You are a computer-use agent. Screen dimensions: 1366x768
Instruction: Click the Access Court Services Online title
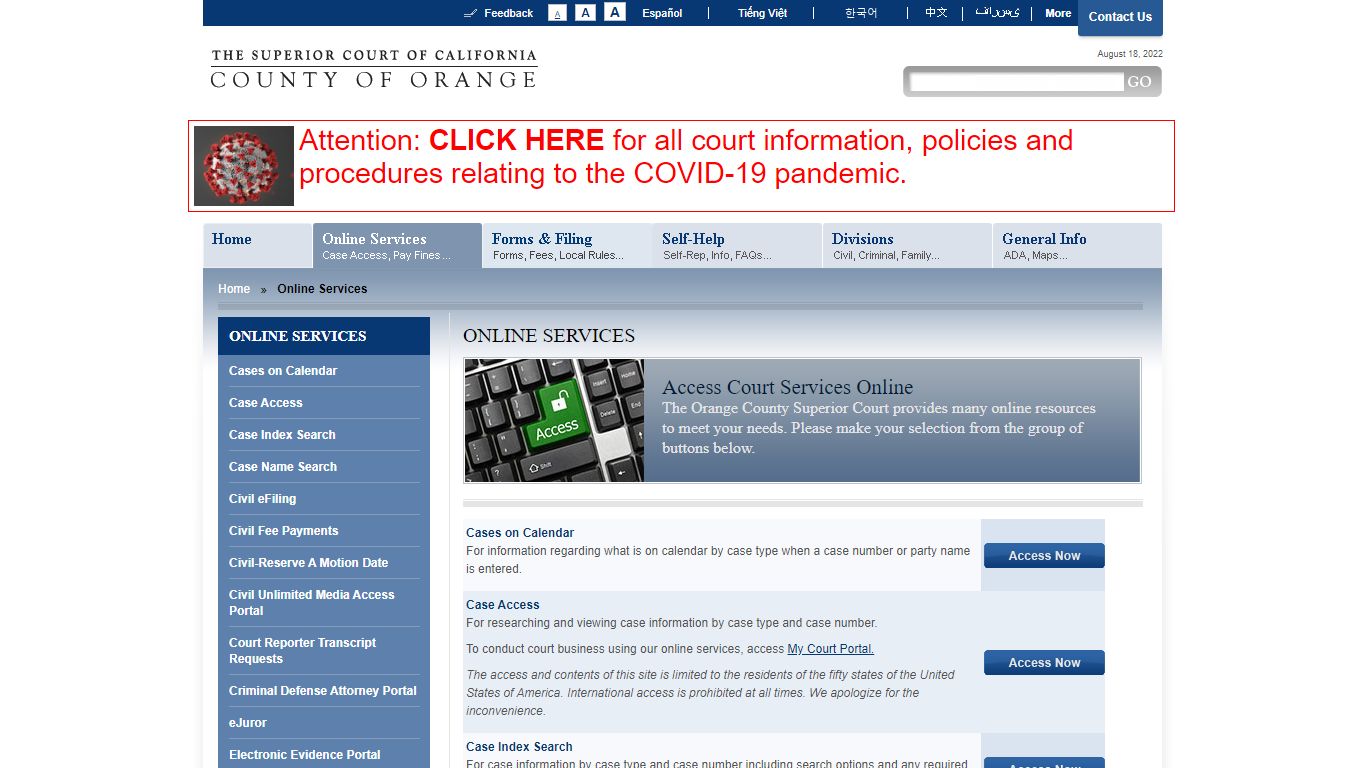pyautogui.click(x=787, y=387)
